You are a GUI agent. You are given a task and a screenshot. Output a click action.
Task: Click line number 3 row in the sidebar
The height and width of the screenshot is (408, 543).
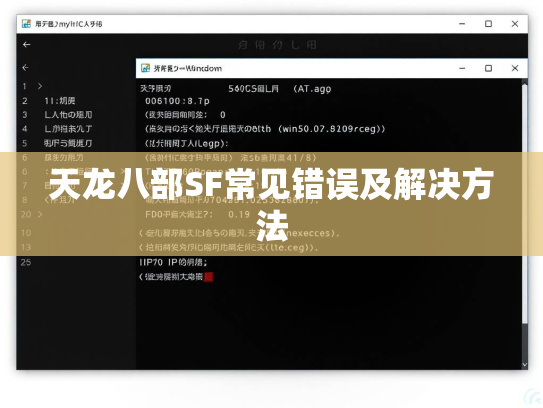point(57,115)
